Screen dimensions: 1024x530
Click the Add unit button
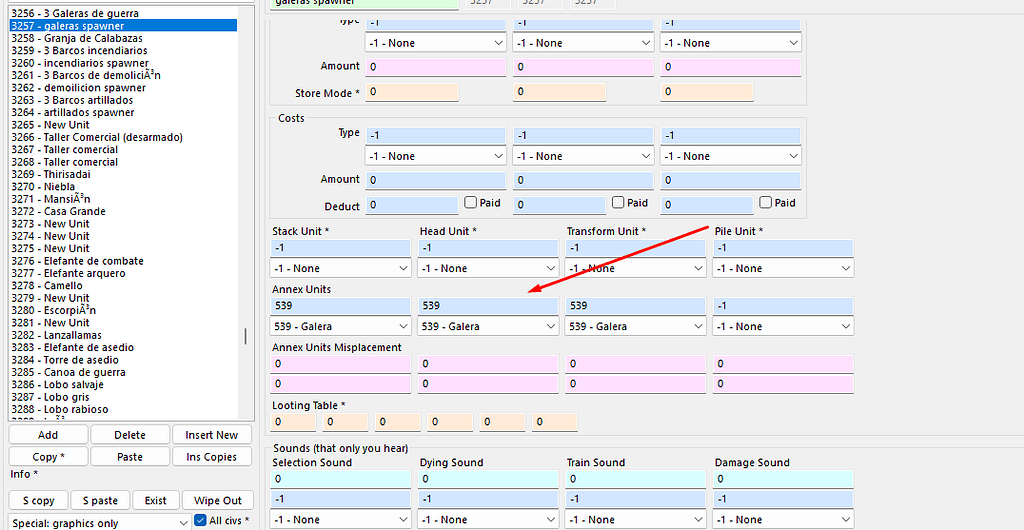click(x=48, y=435)
